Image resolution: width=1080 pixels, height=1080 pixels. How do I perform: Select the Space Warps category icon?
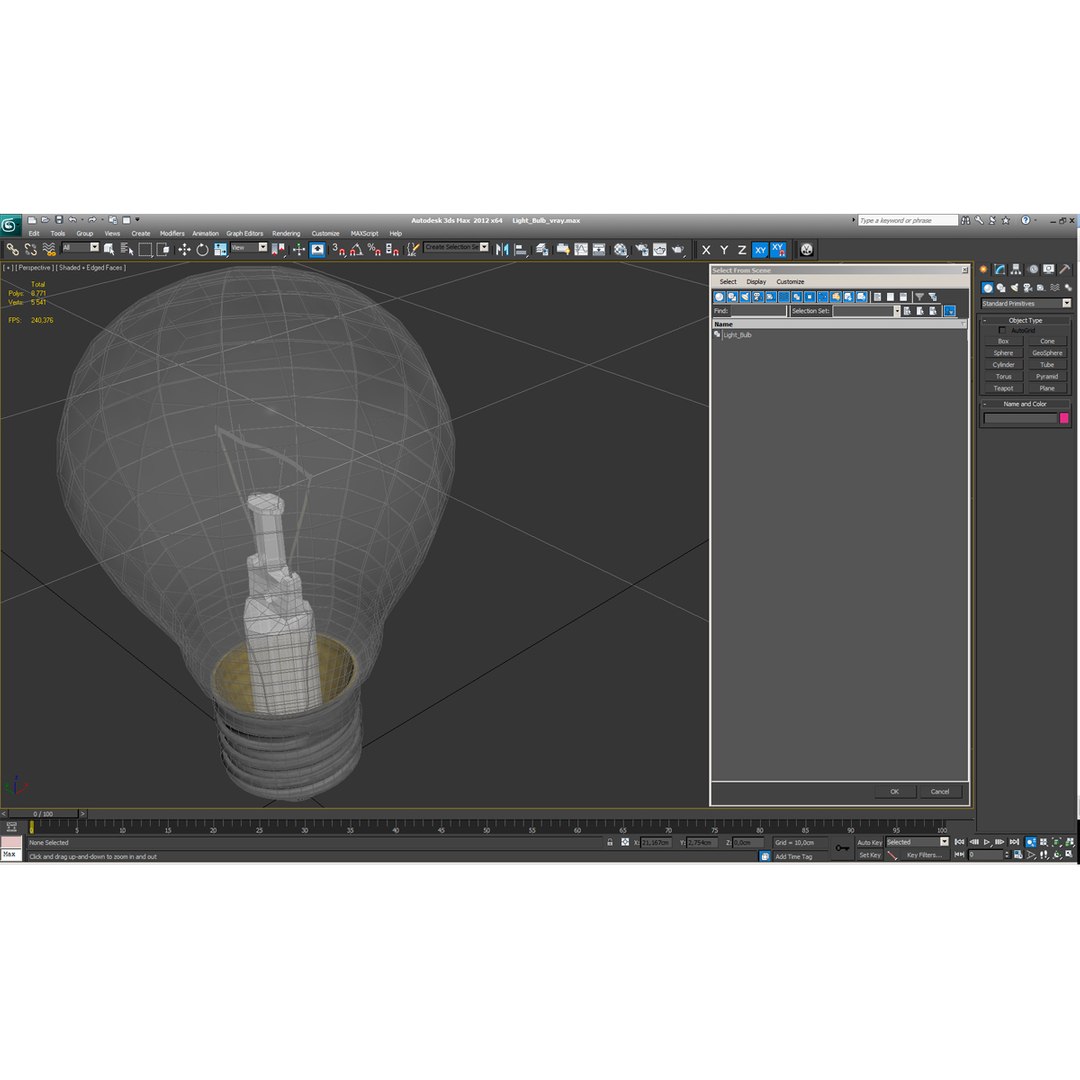tap(1055, 288)
